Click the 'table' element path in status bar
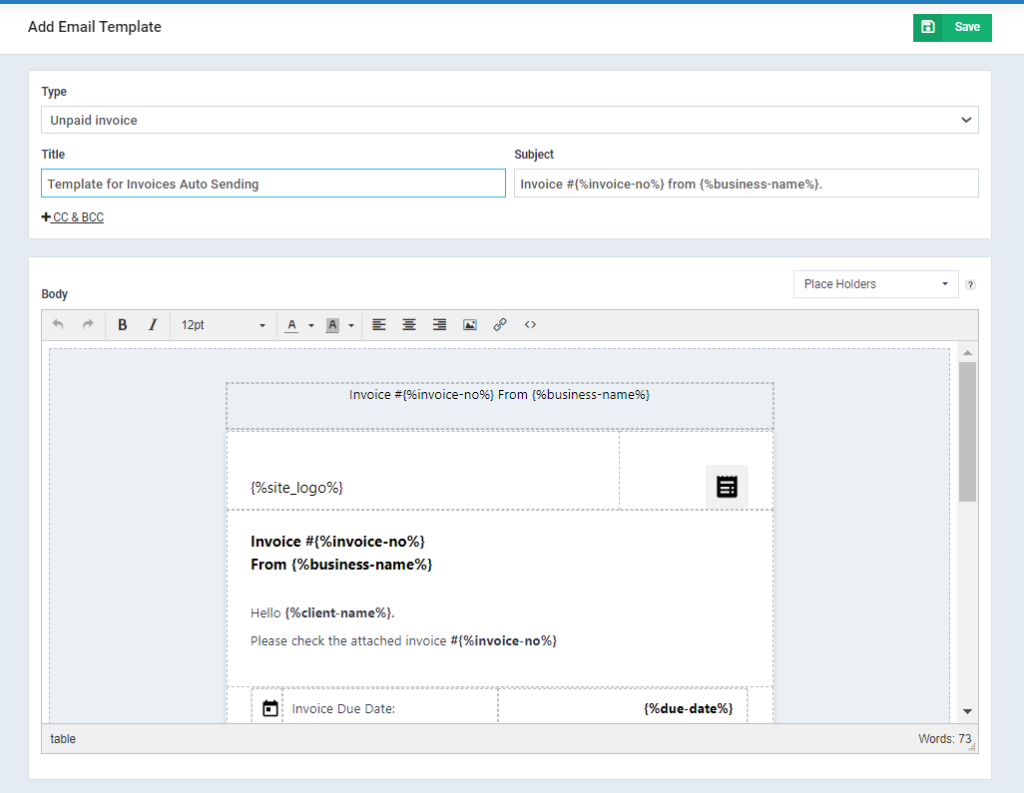Image resolution: width=1024 pixels, height=793 pixels. (x=63, y=739)
